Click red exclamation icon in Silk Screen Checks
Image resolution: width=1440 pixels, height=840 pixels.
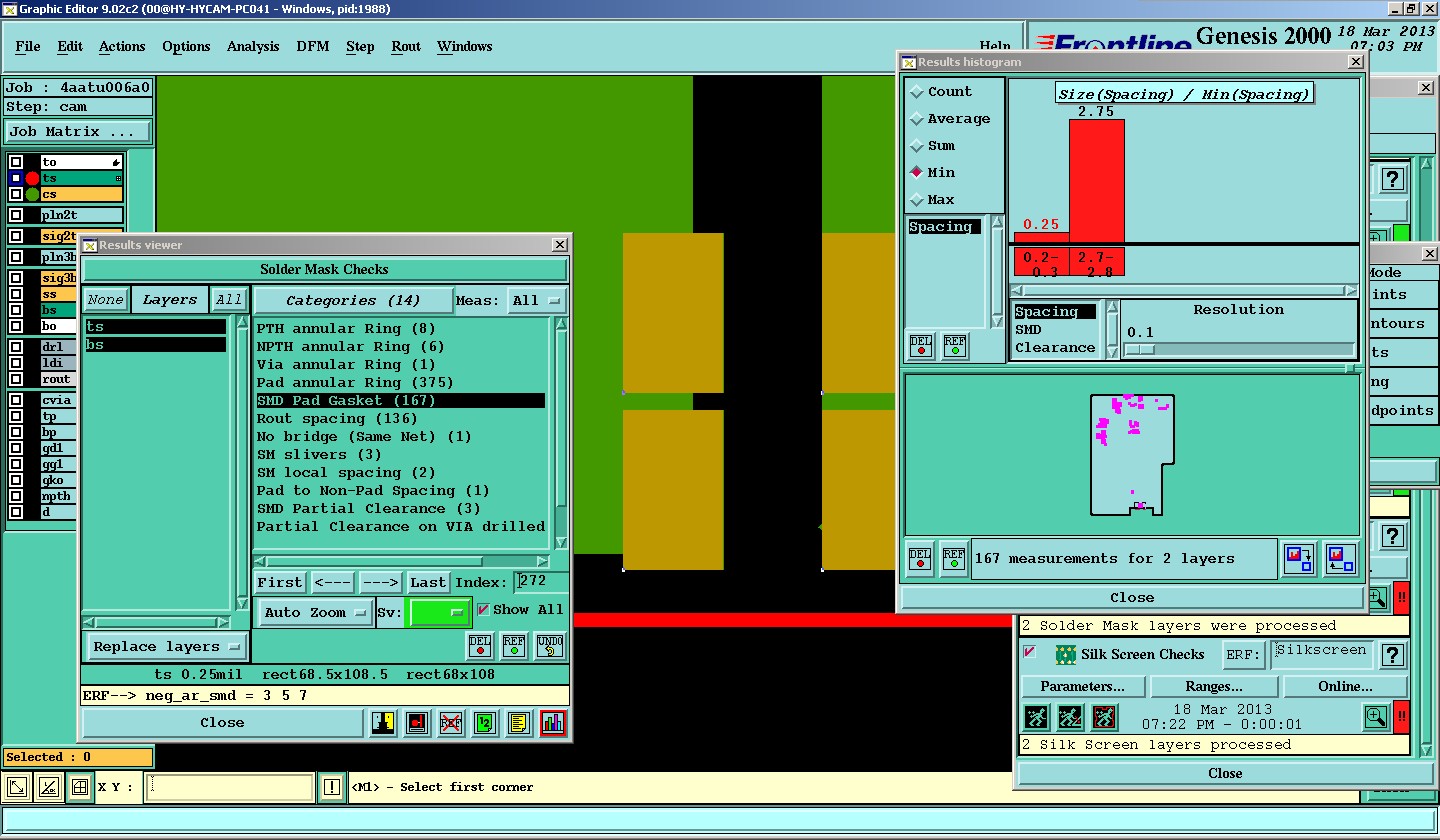coord(1401,717)
